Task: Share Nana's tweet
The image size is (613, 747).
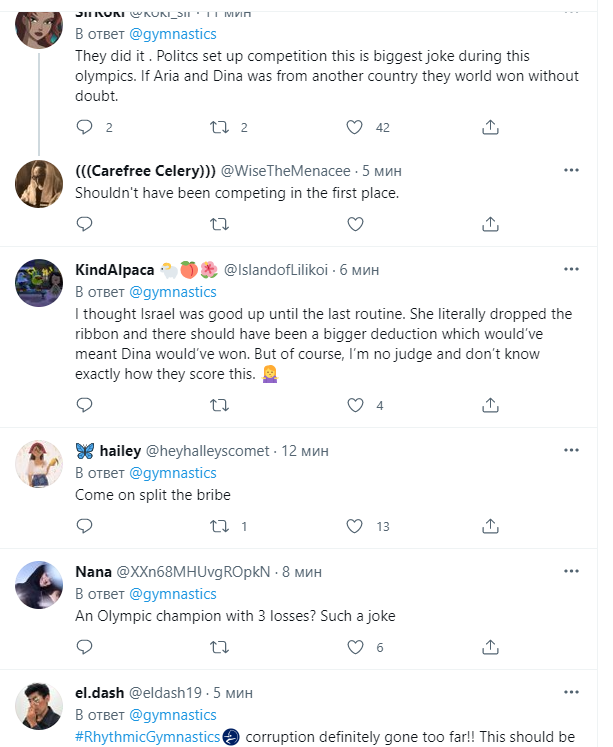Action: click(490, 647)
